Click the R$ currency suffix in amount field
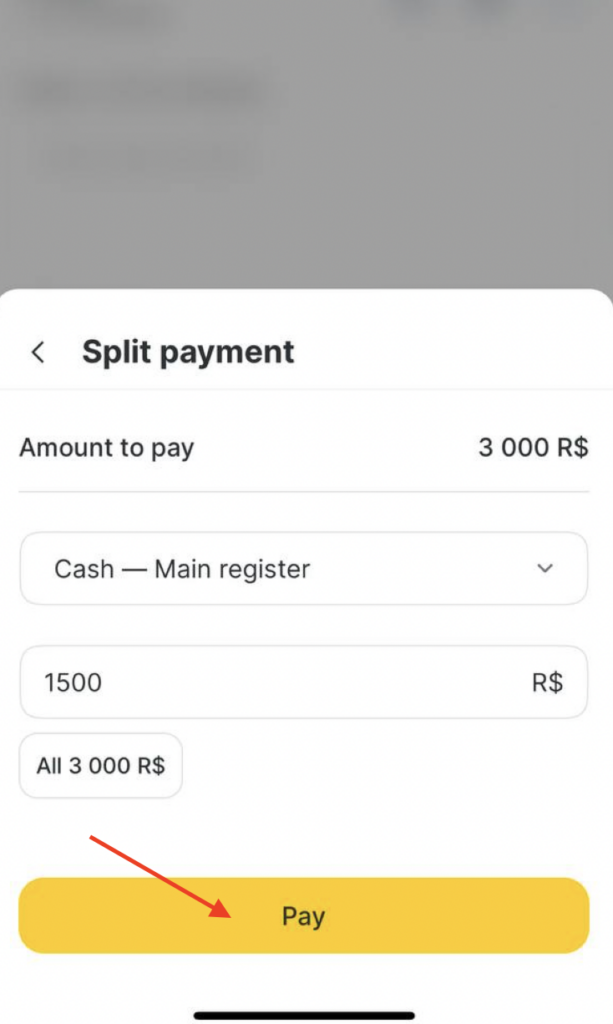Screen dimensions: 613x1024 coord(547,683)
